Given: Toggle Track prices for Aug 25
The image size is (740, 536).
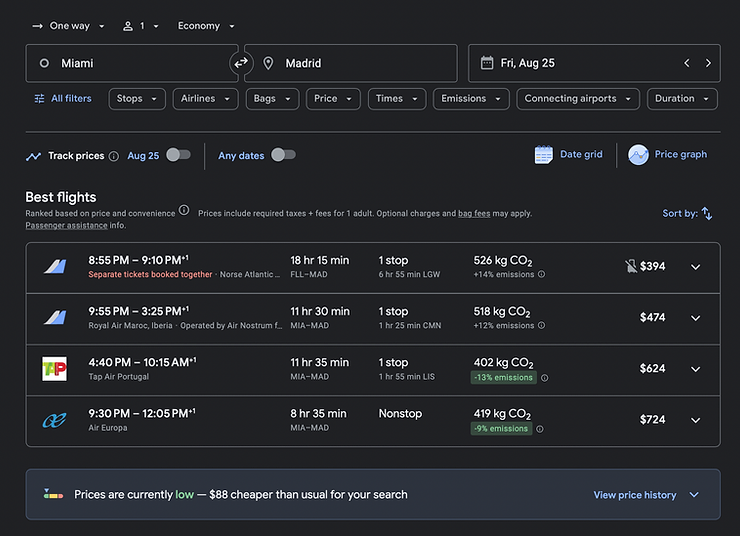Looking at the screenshot, I should [x=178, y=155].
